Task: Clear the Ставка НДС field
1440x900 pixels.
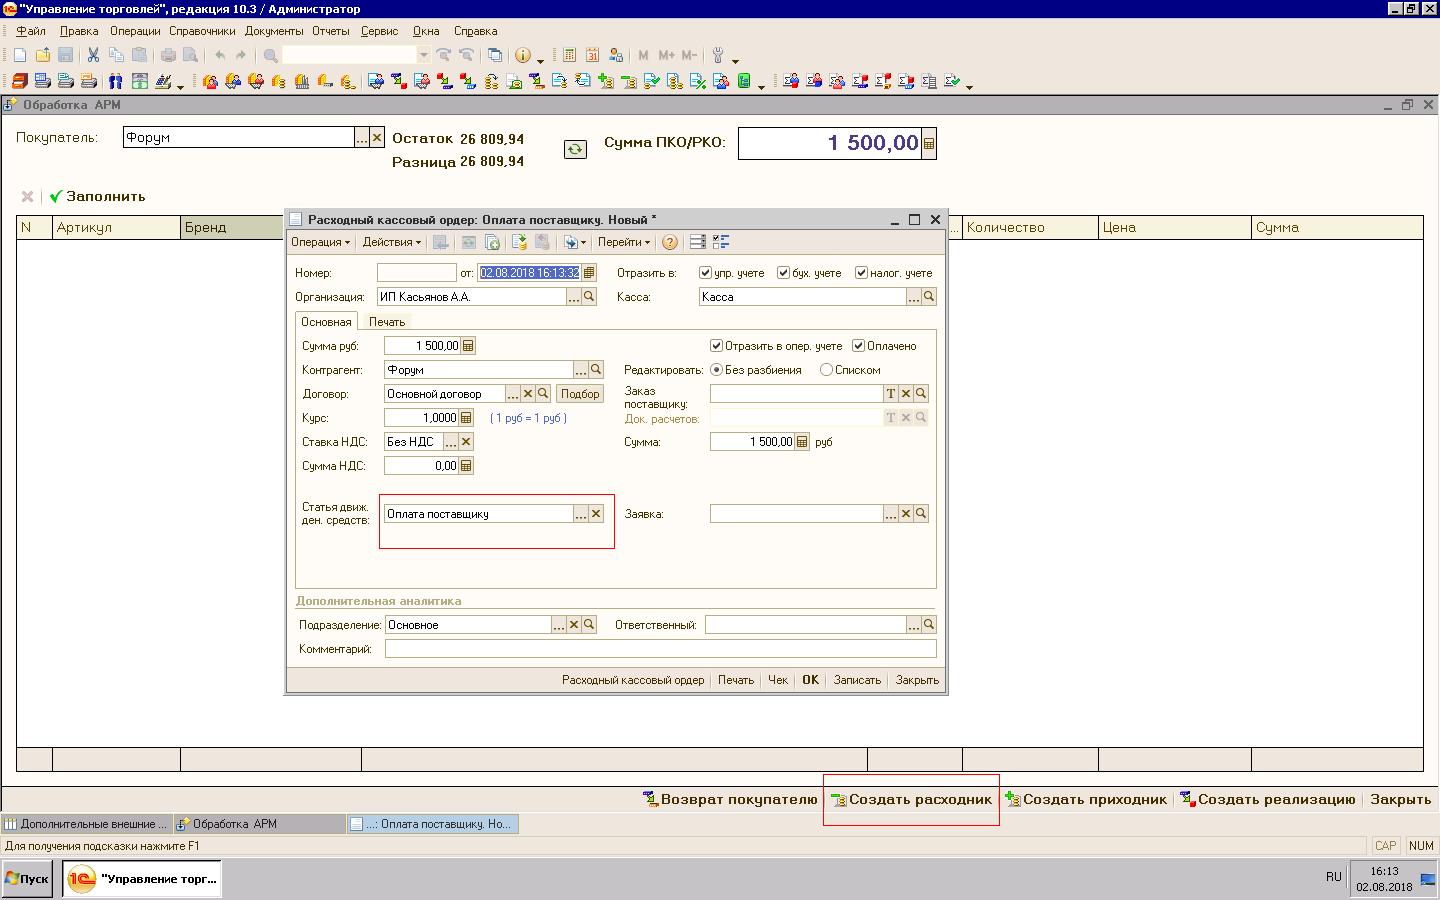Action: tap(466, 442)
